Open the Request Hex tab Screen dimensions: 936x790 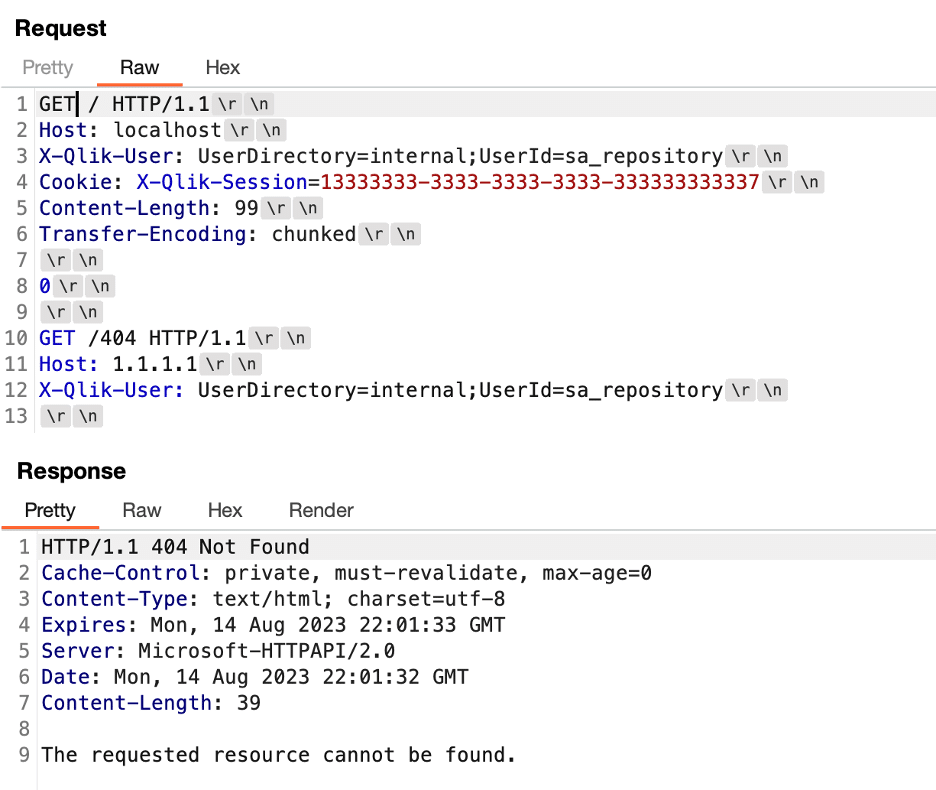tap(223, 67)
